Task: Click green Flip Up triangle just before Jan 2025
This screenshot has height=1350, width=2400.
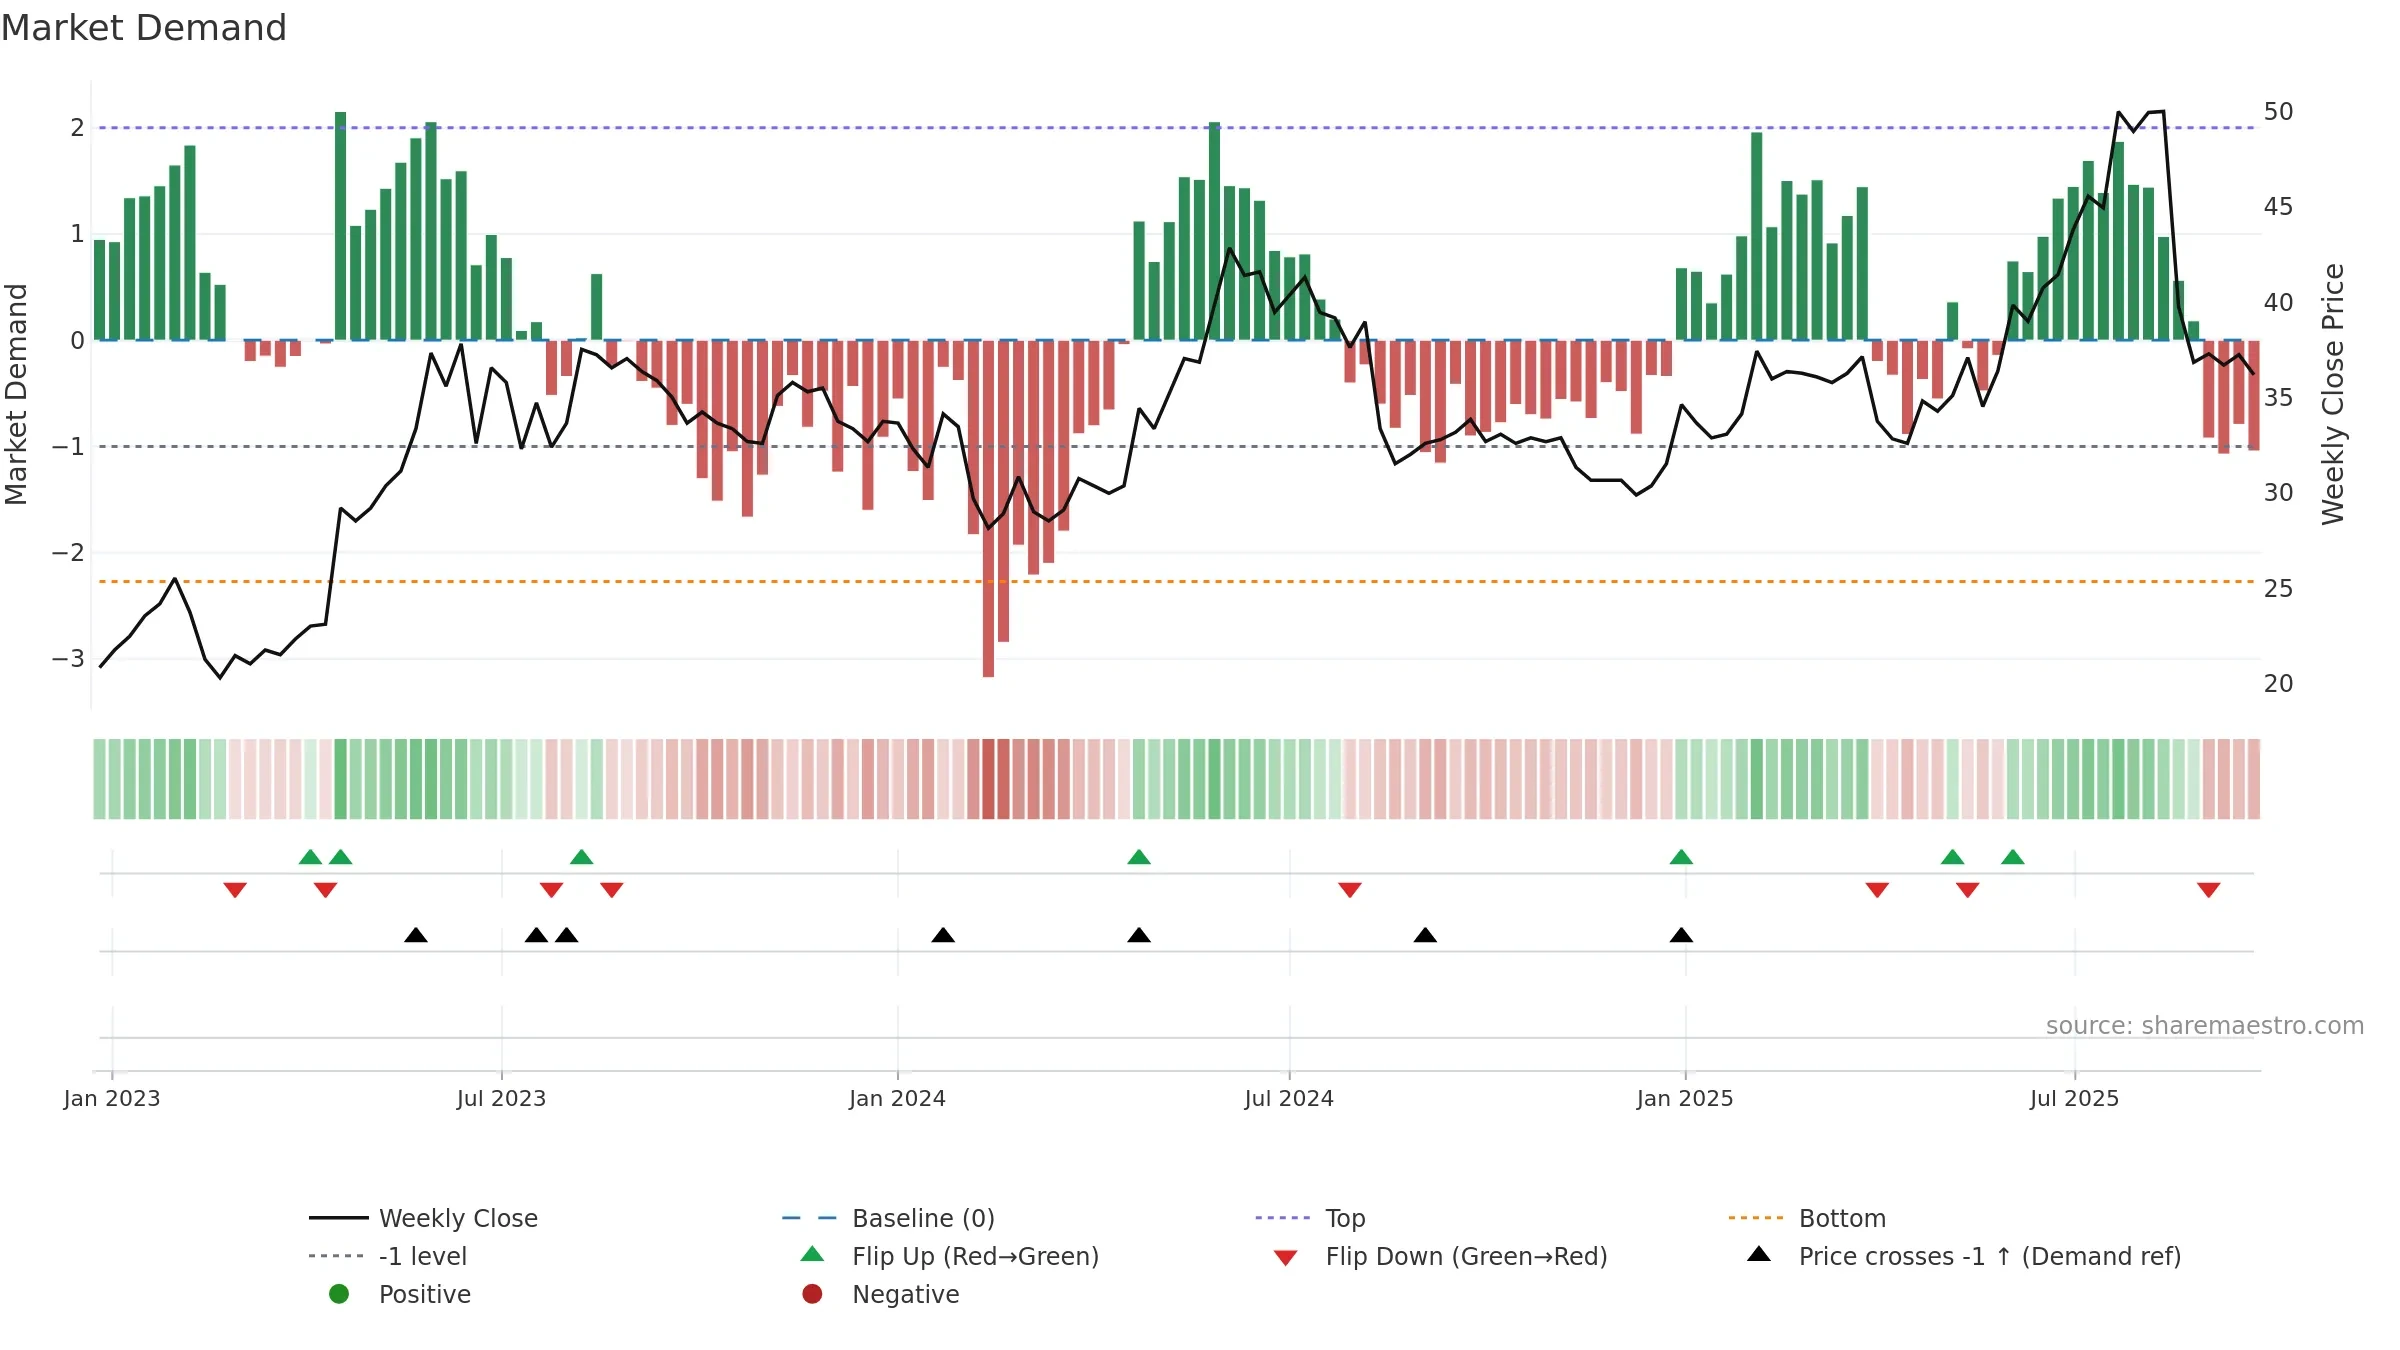Action: pos(1681,857)
